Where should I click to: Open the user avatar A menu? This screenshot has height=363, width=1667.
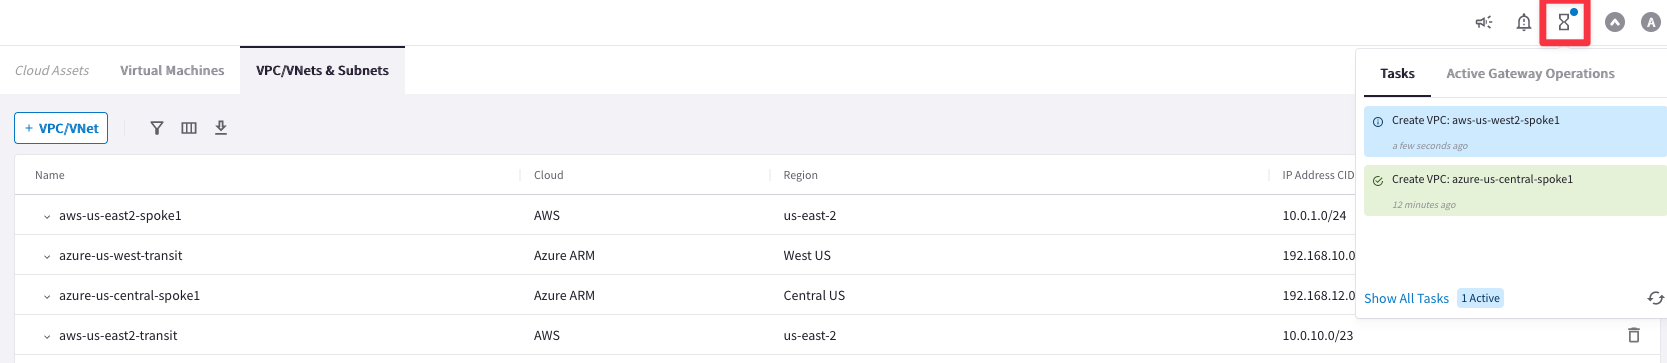point(1651,22)
